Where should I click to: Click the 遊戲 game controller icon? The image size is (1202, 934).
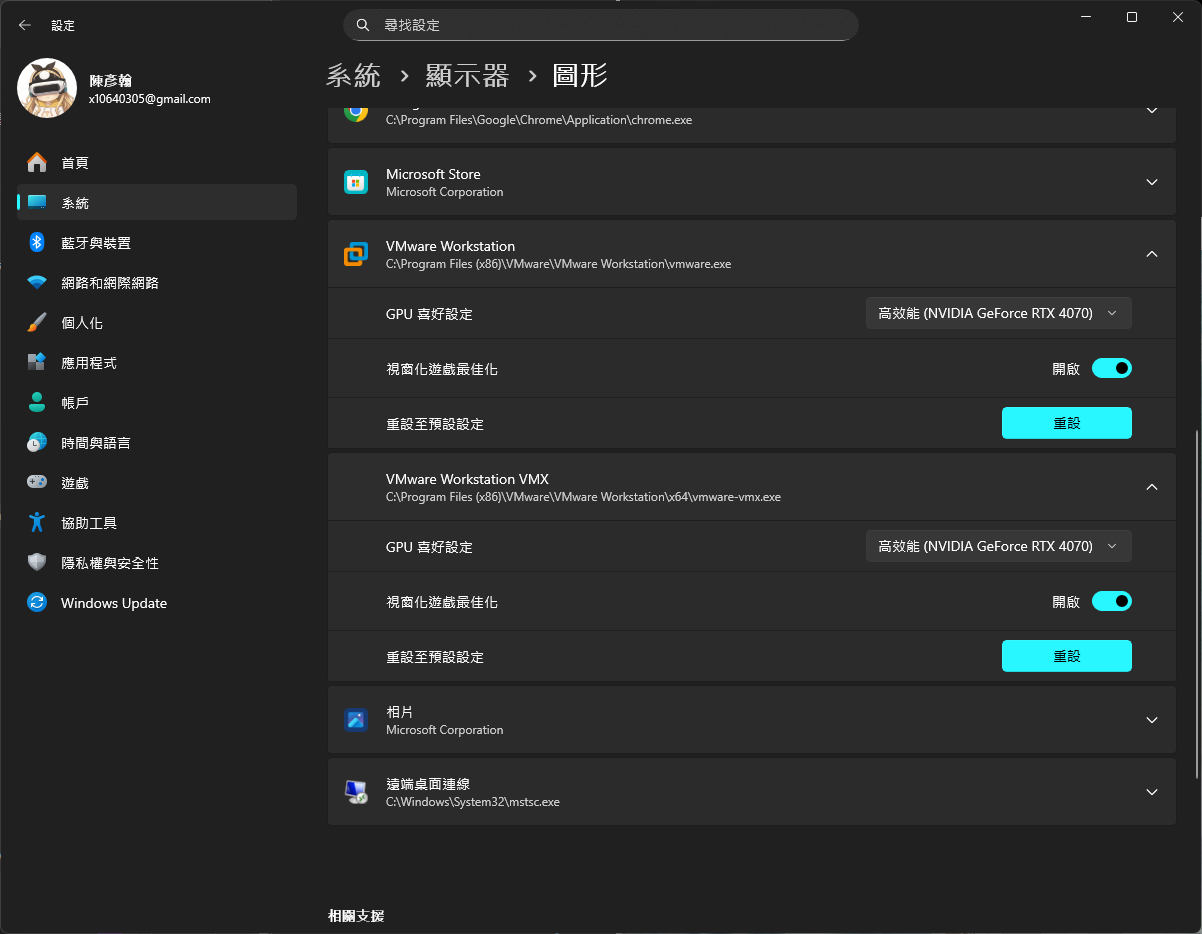pos(37,482)
